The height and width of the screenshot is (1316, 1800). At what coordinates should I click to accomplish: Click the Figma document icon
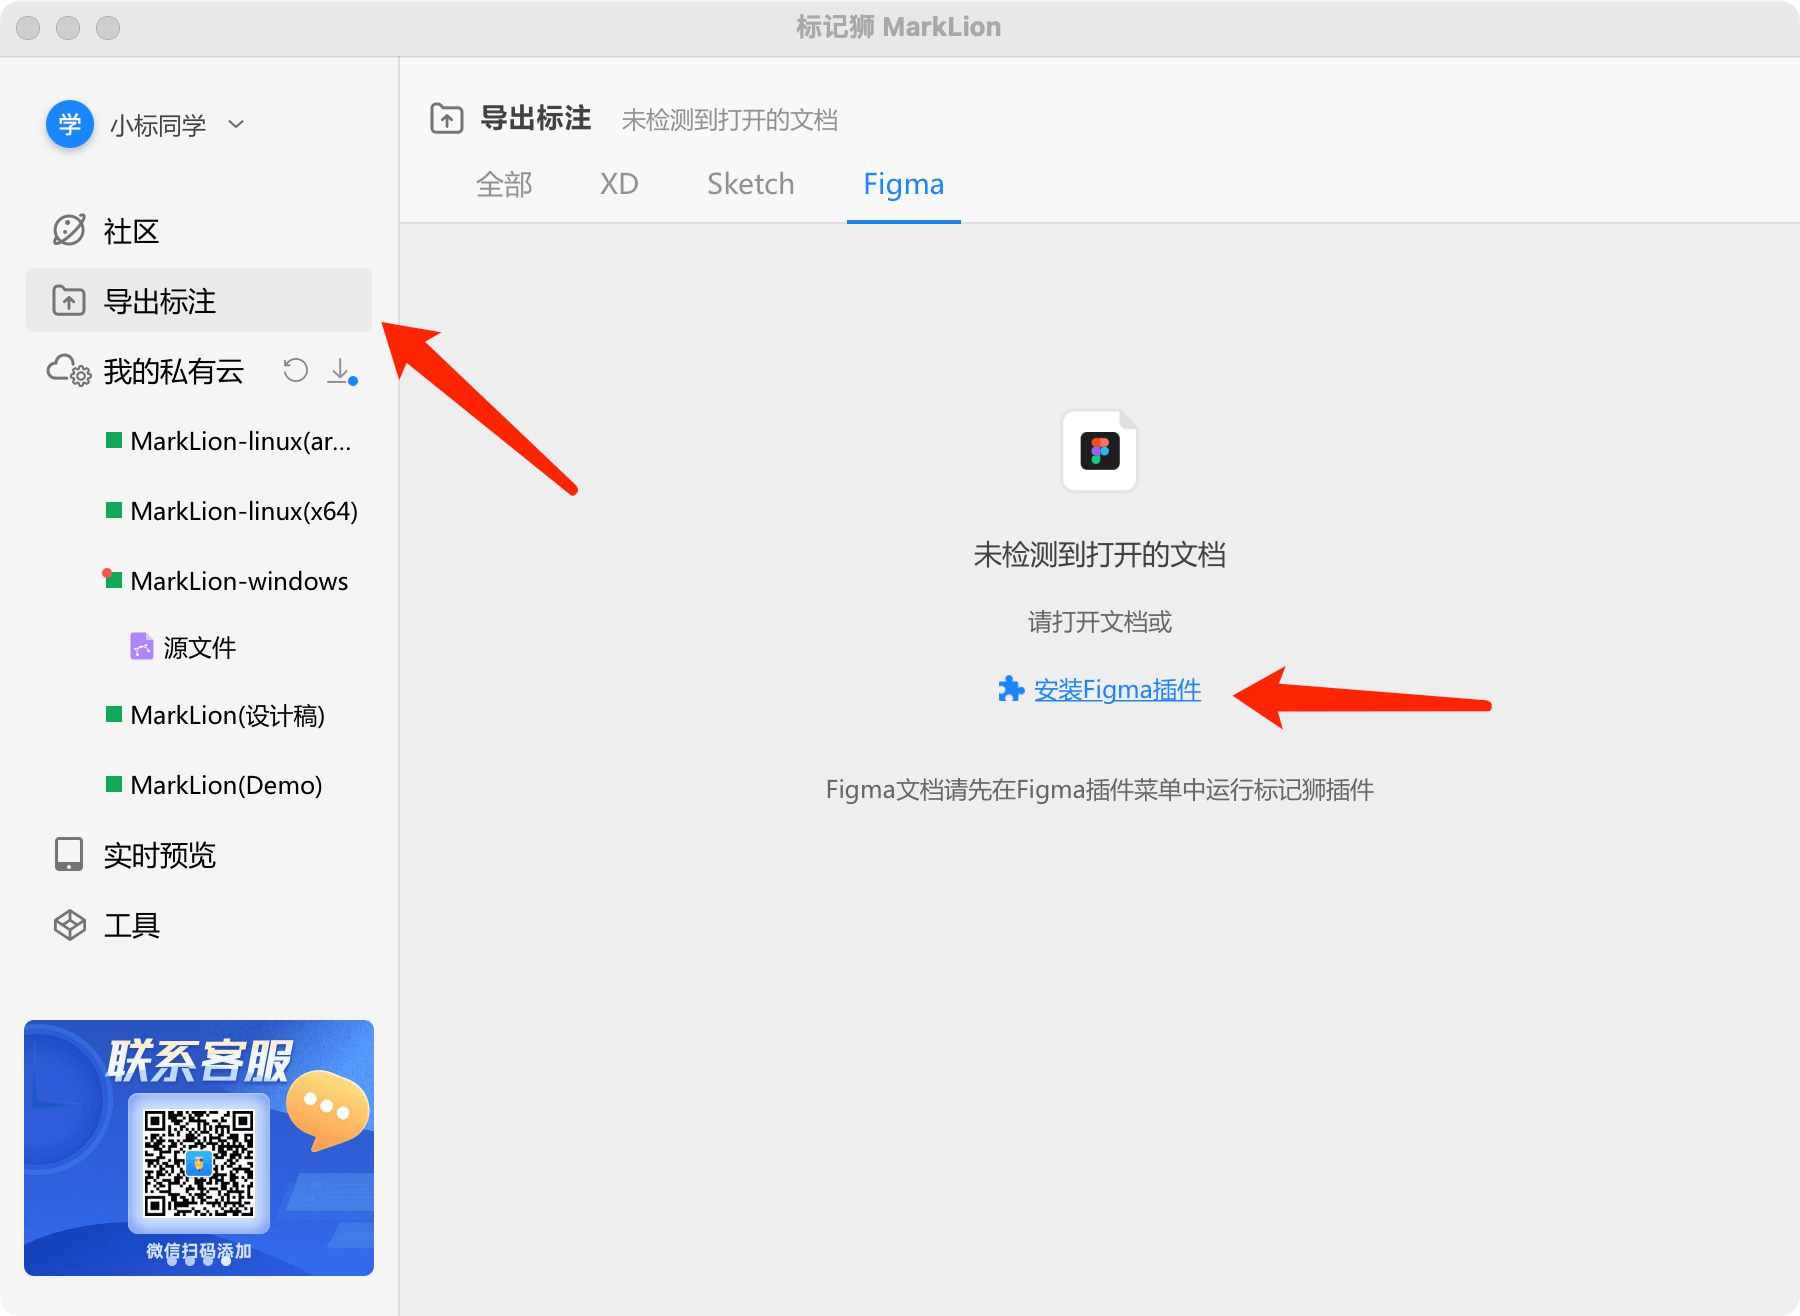click(1099, 451)
